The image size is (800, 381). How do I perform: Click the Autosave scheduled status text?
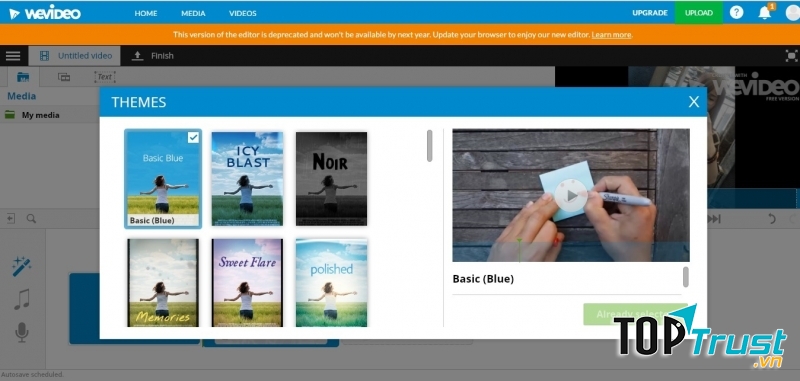click(32, 374)
